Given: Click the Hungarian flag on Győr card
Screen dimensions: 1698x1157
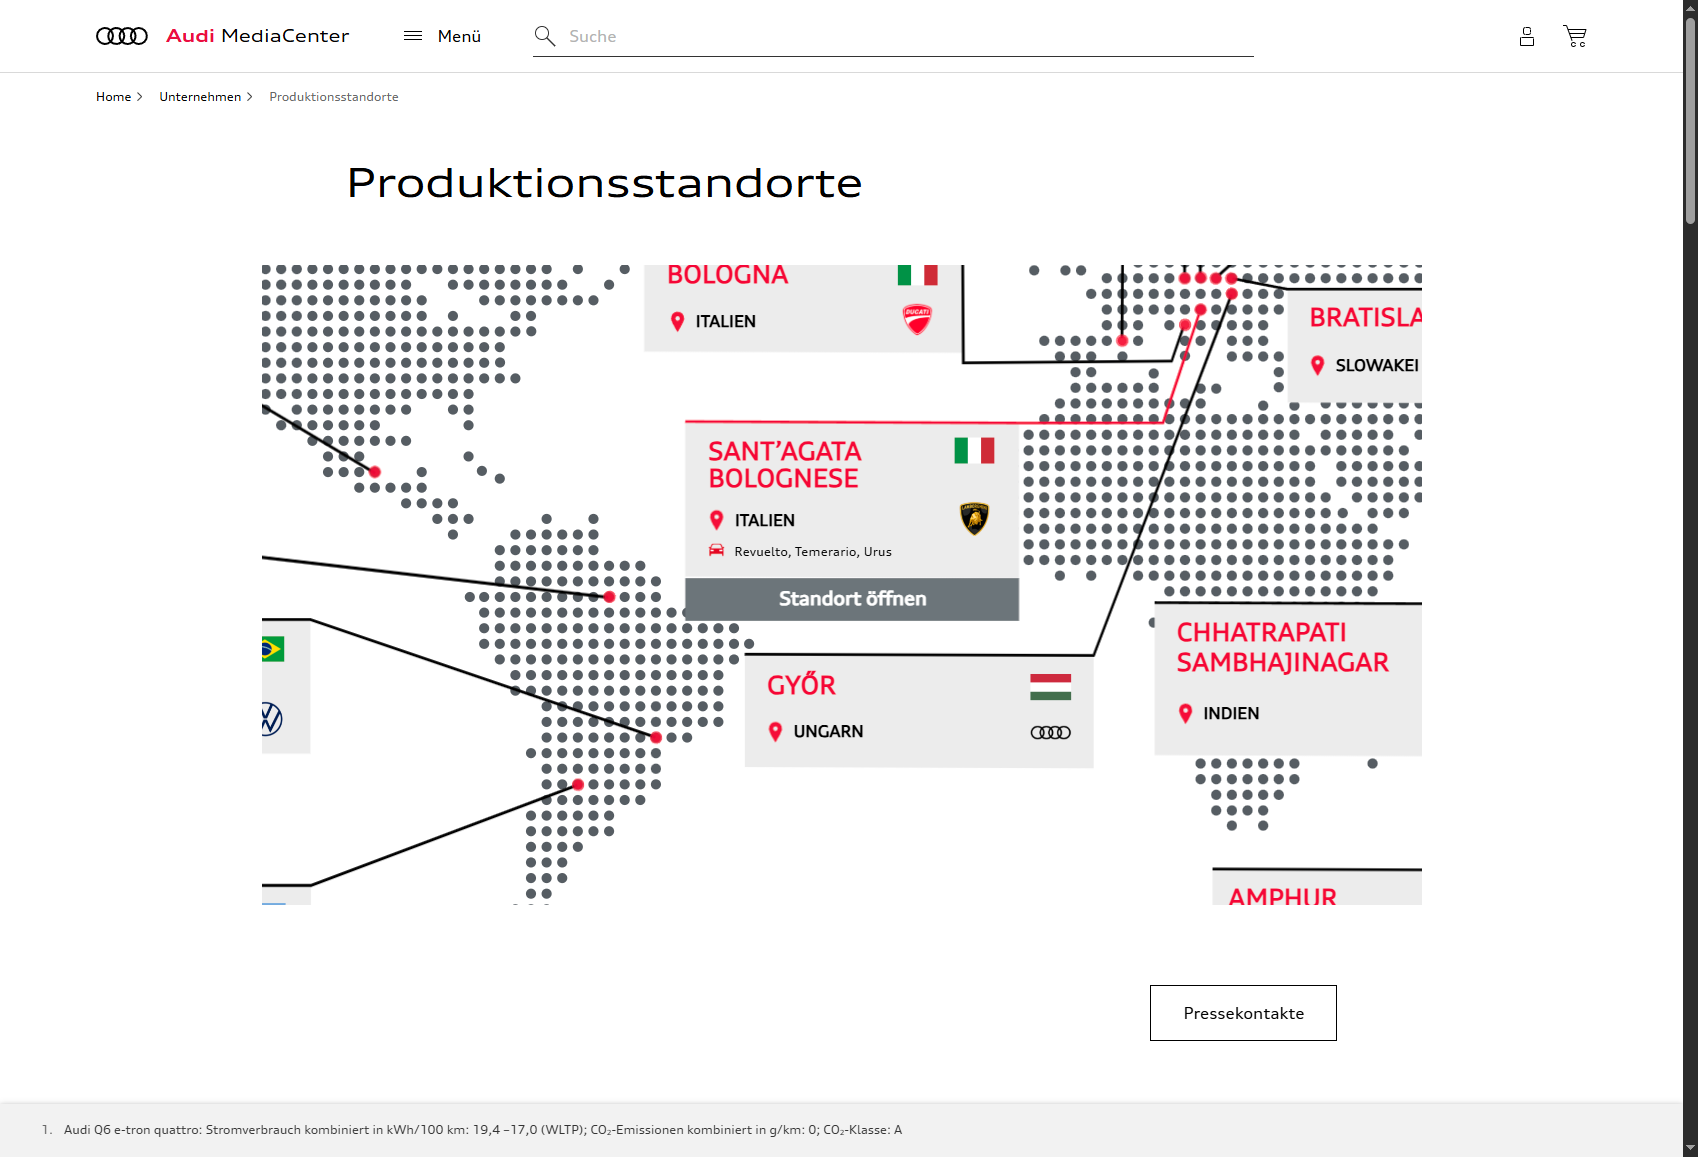Looking at the screenshot, I should (x=1050, y=687).
